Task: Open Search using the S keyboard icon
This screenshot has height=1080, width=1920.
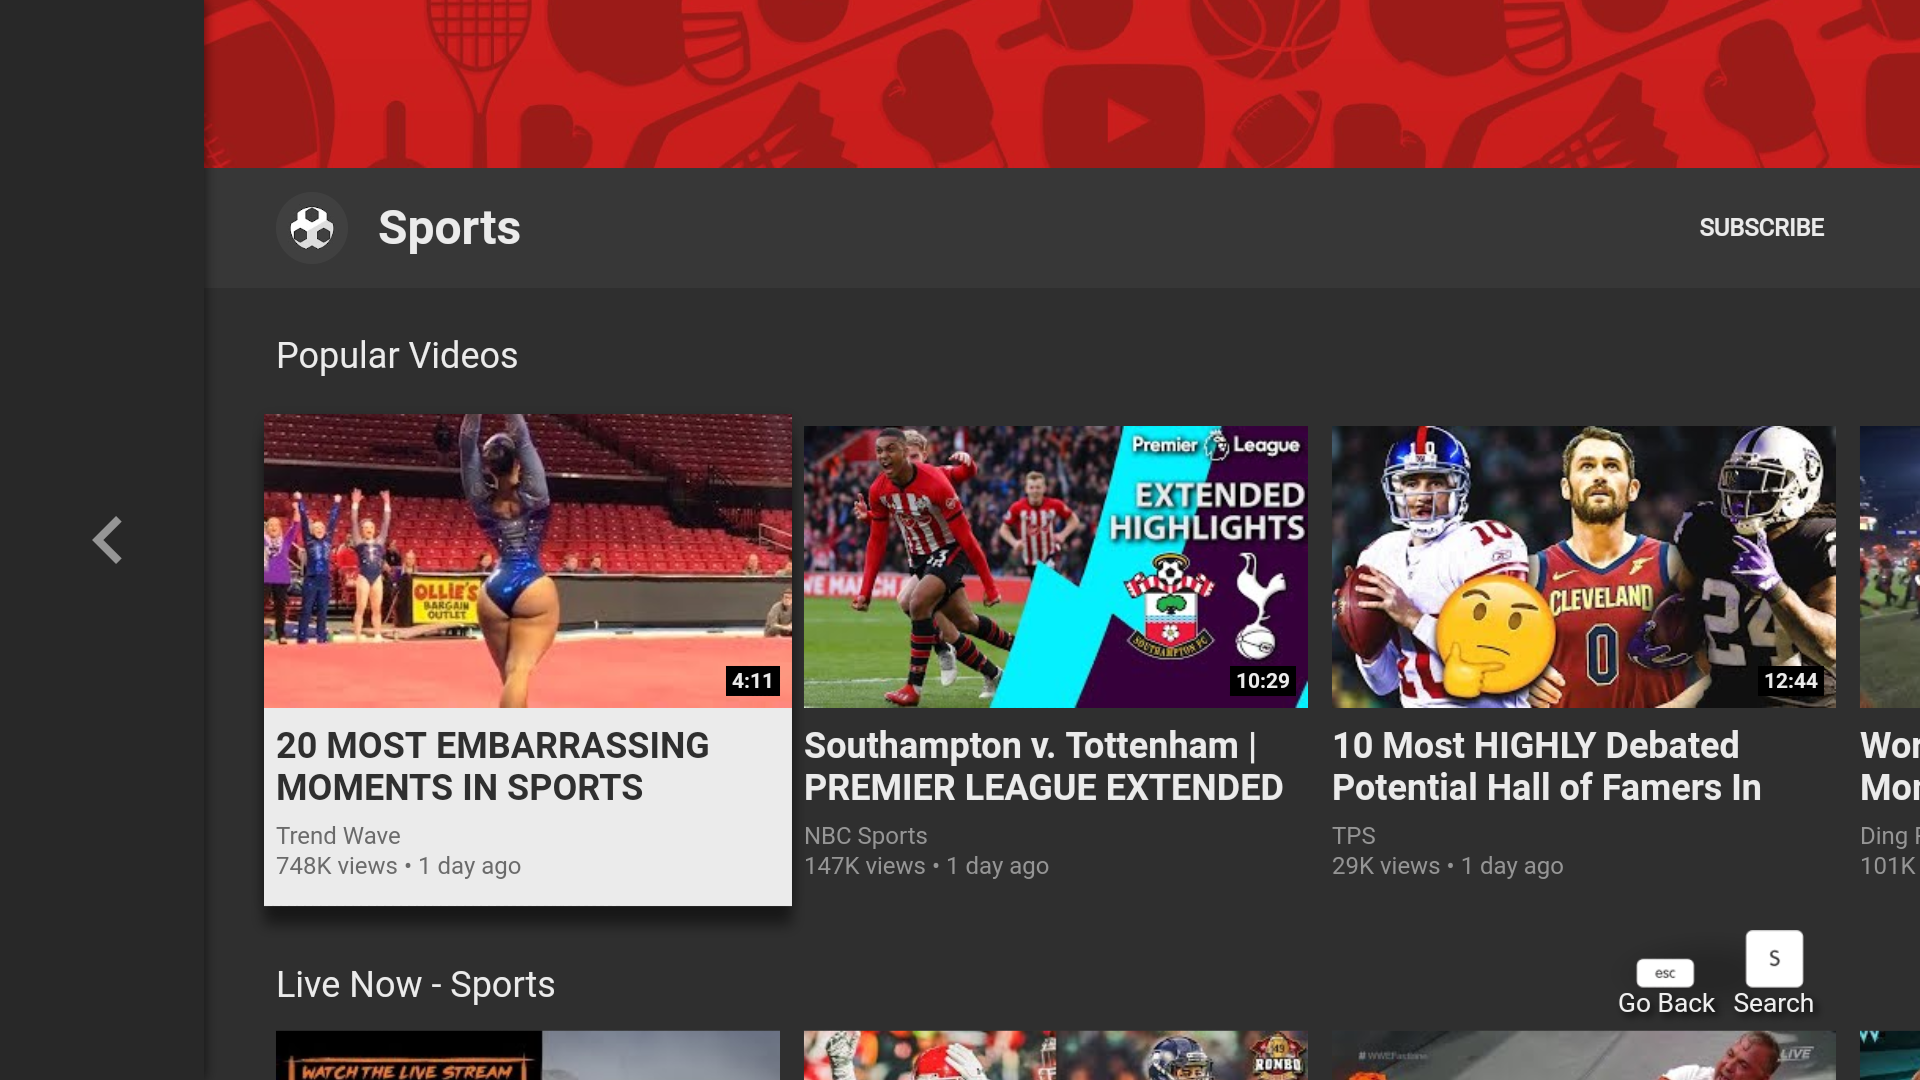Action: [x=1773, y=957]
